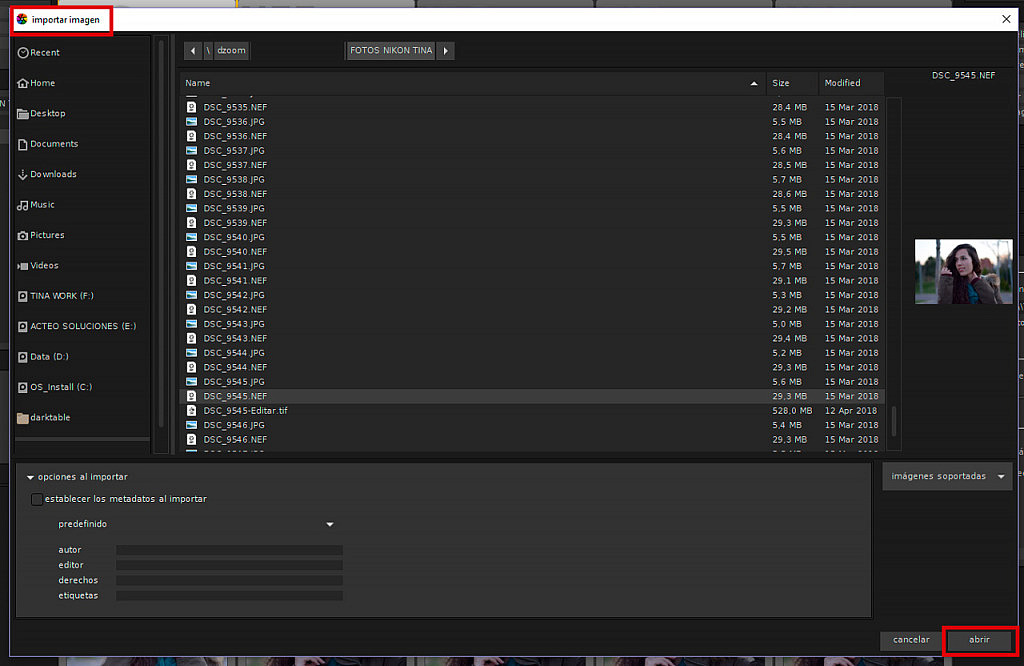Open the Desktop folder shortcut
The image size is (1024, 666).
[47, 113]
